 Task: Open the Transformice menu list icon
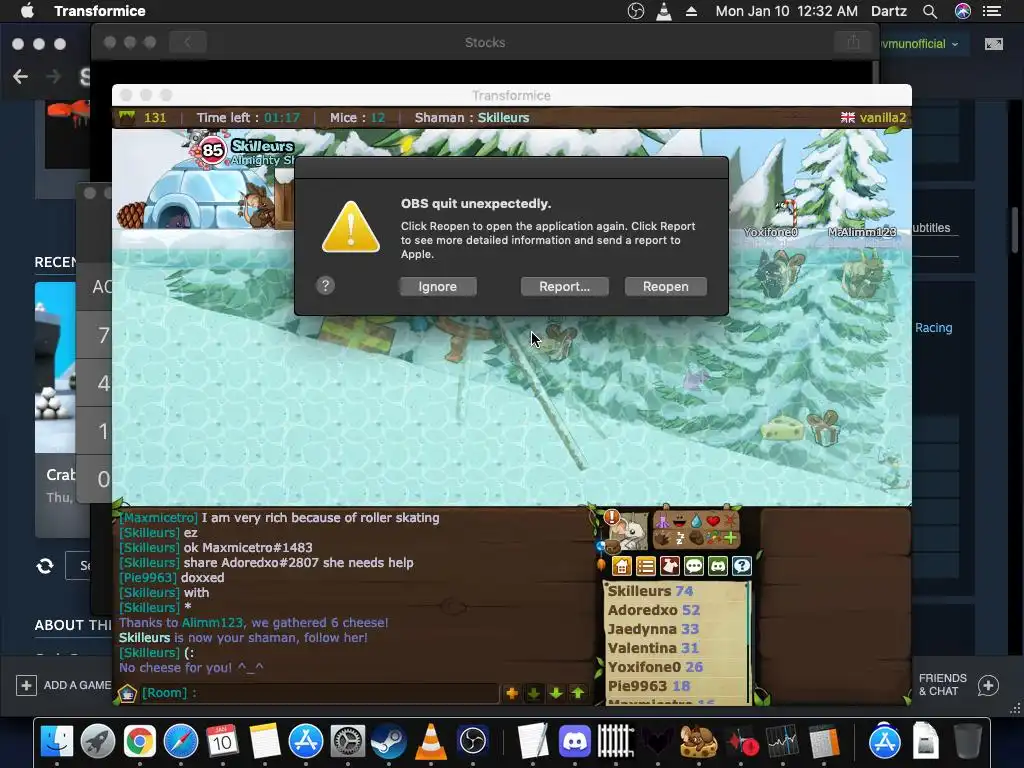645,566
